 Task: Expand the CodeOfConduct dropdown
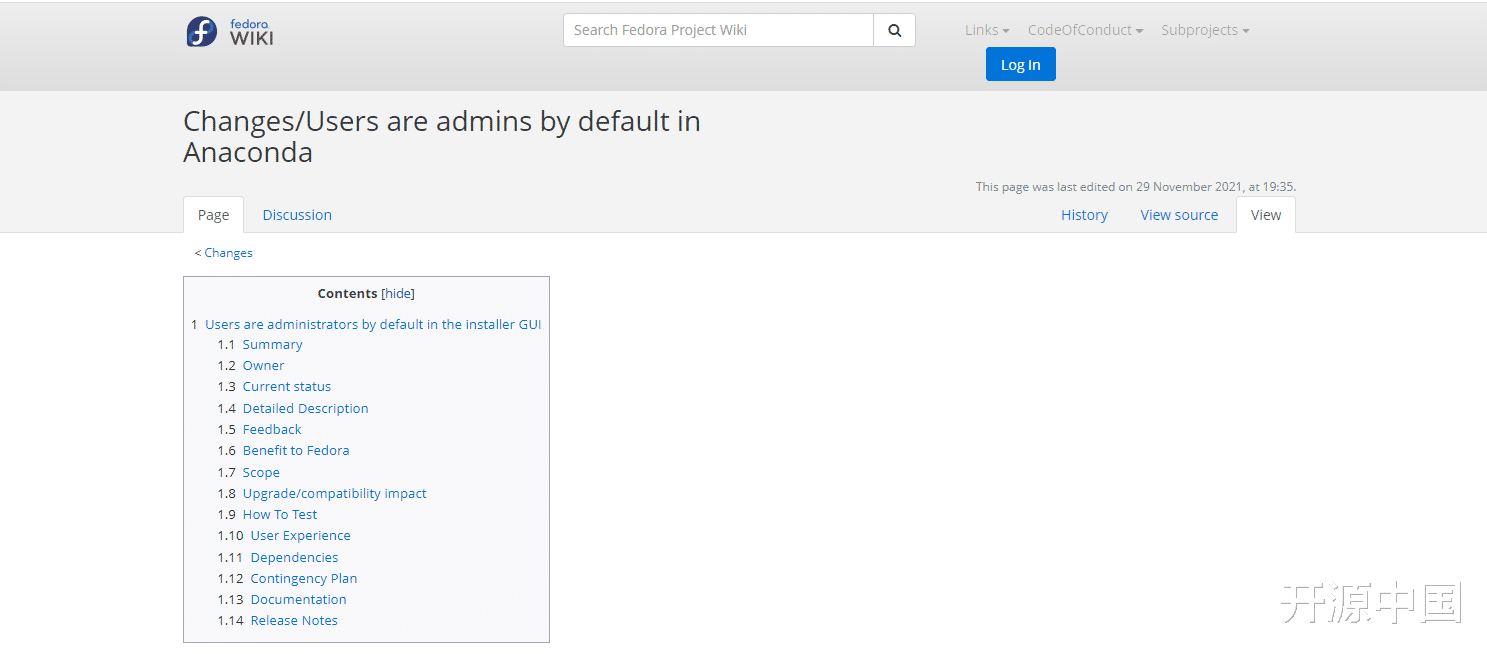click(1085, 30)
